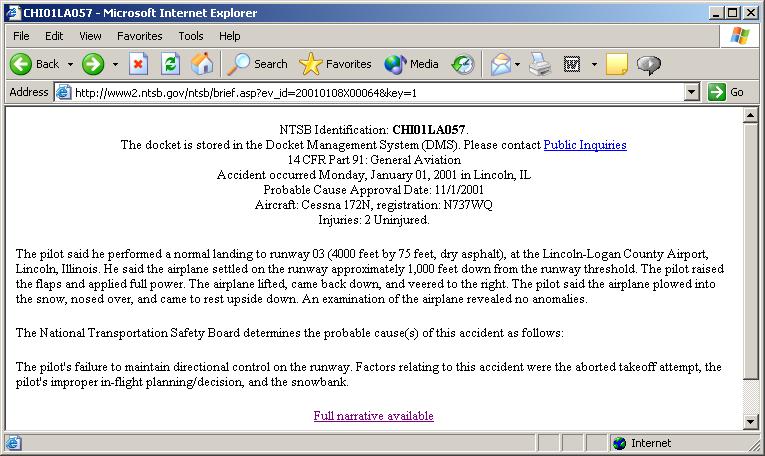Viewport: 765px width, 456px height.
Task: Click the text '14 CFR Part 91: General Aviation'
Action: pos(374,160)
